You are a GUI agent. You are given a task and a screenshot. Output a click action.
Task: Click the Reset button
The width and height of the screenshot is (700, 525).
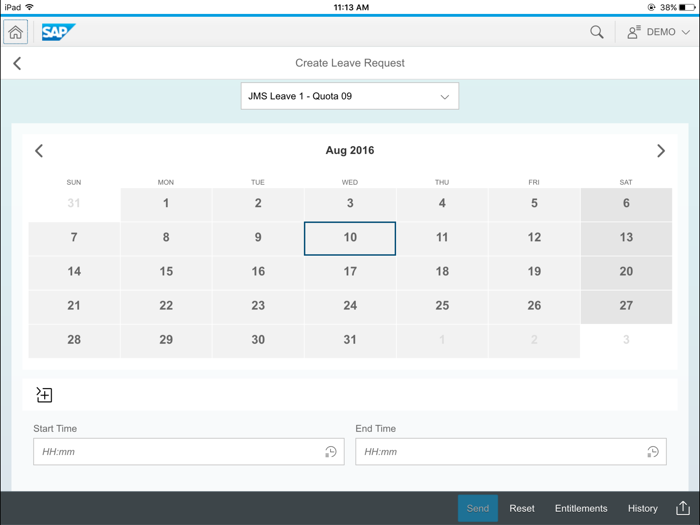[x=522, y=508]
